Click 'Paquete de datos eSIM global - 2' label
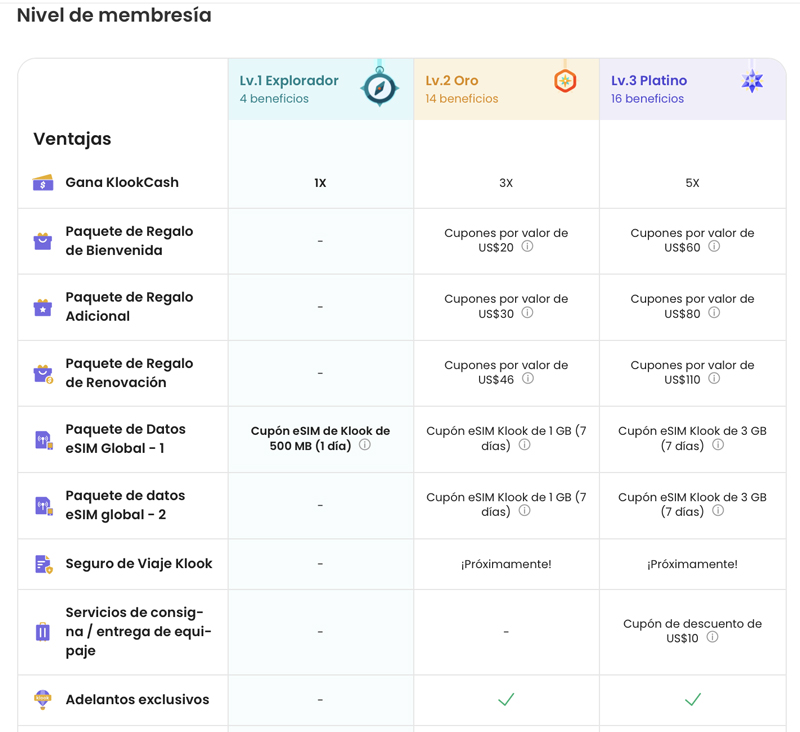 [x=125, y=505]
